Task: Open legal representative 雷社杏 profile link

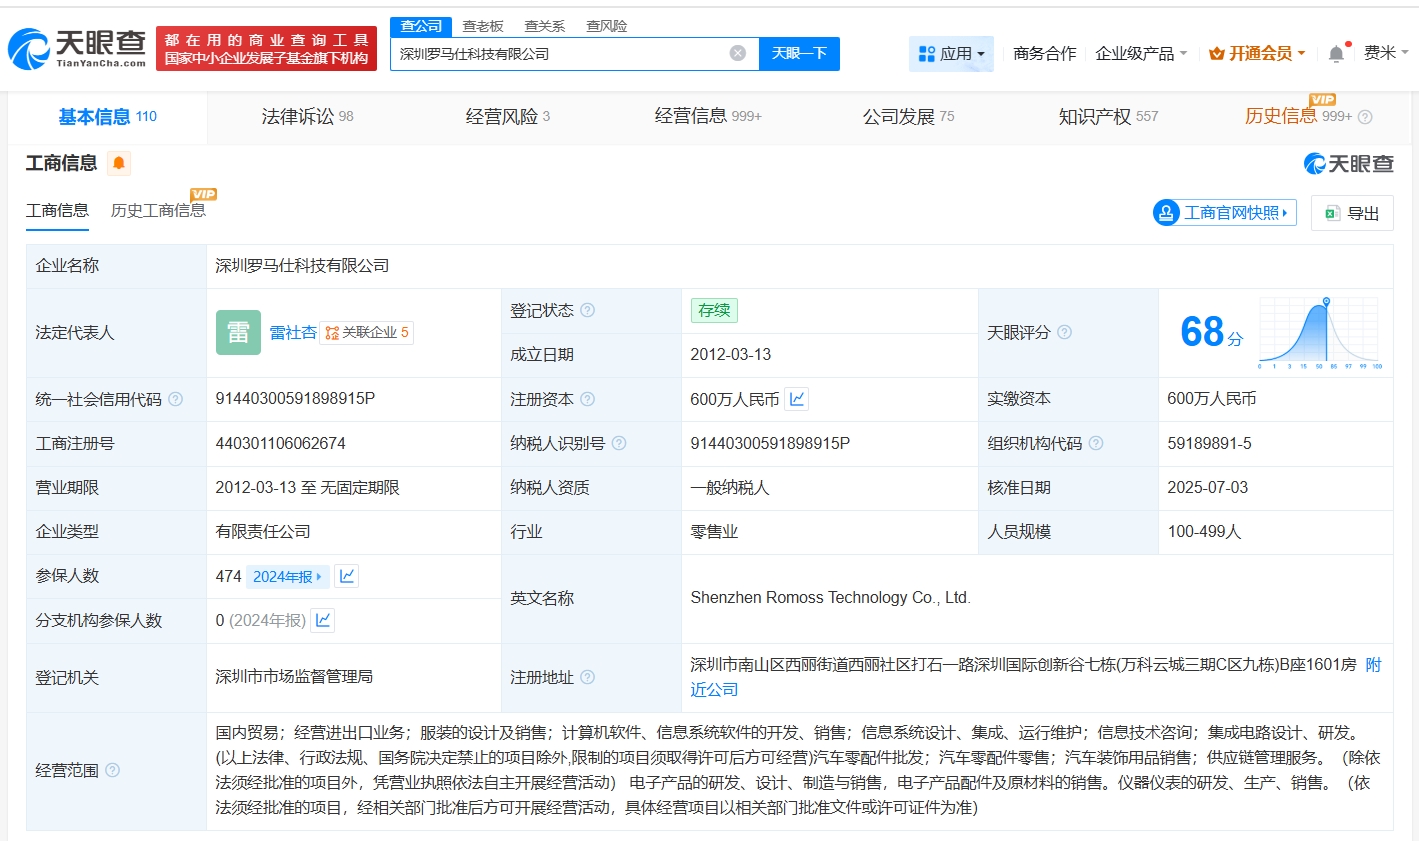Action: point(292,332)
